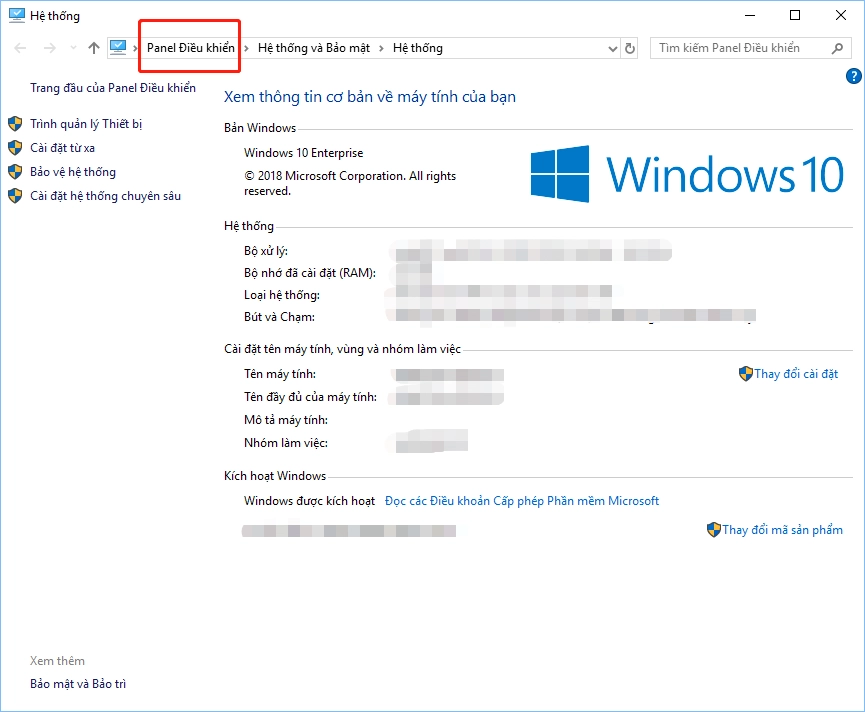Expand the chevron after Panel Điều khiển
This screenshot has height=712, width=865.
[x=245, y=47]
